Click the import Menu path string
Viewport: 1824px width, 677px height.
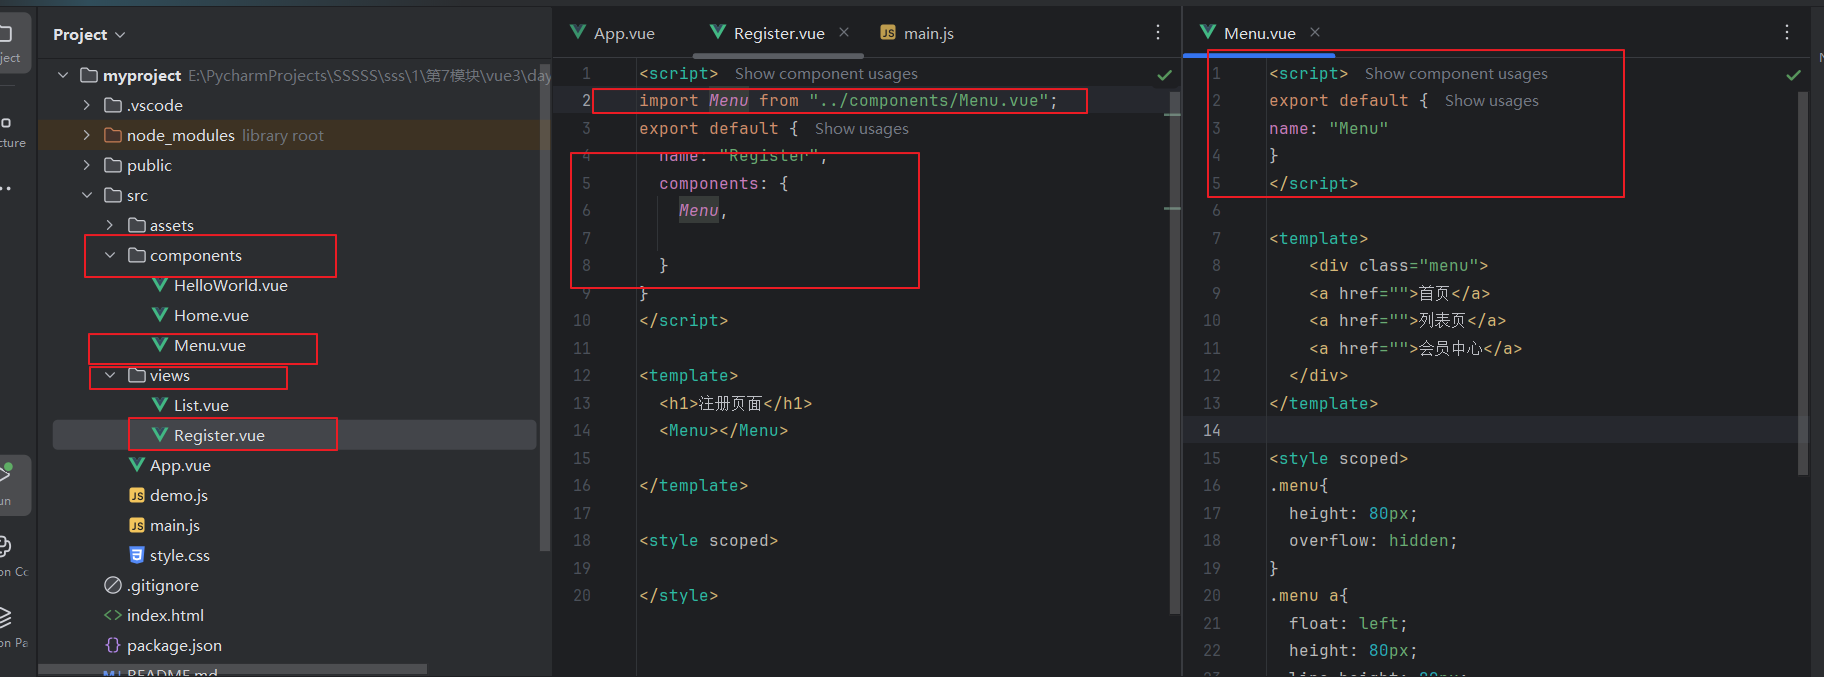pos(928,100)
